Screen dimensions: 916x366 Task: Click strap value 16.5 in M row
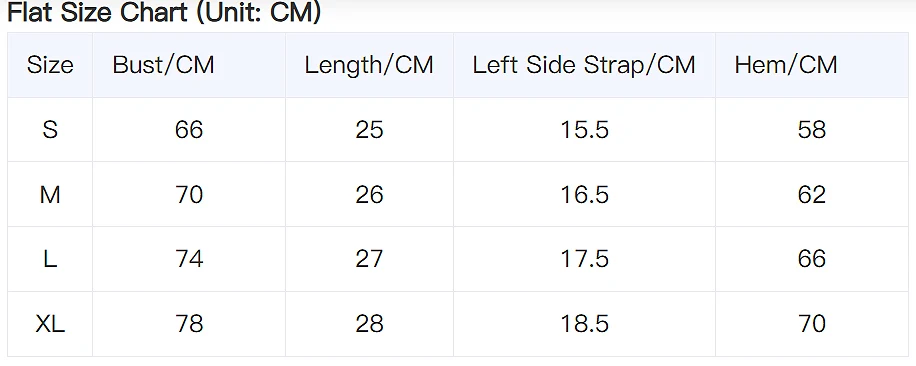(584, 194)
